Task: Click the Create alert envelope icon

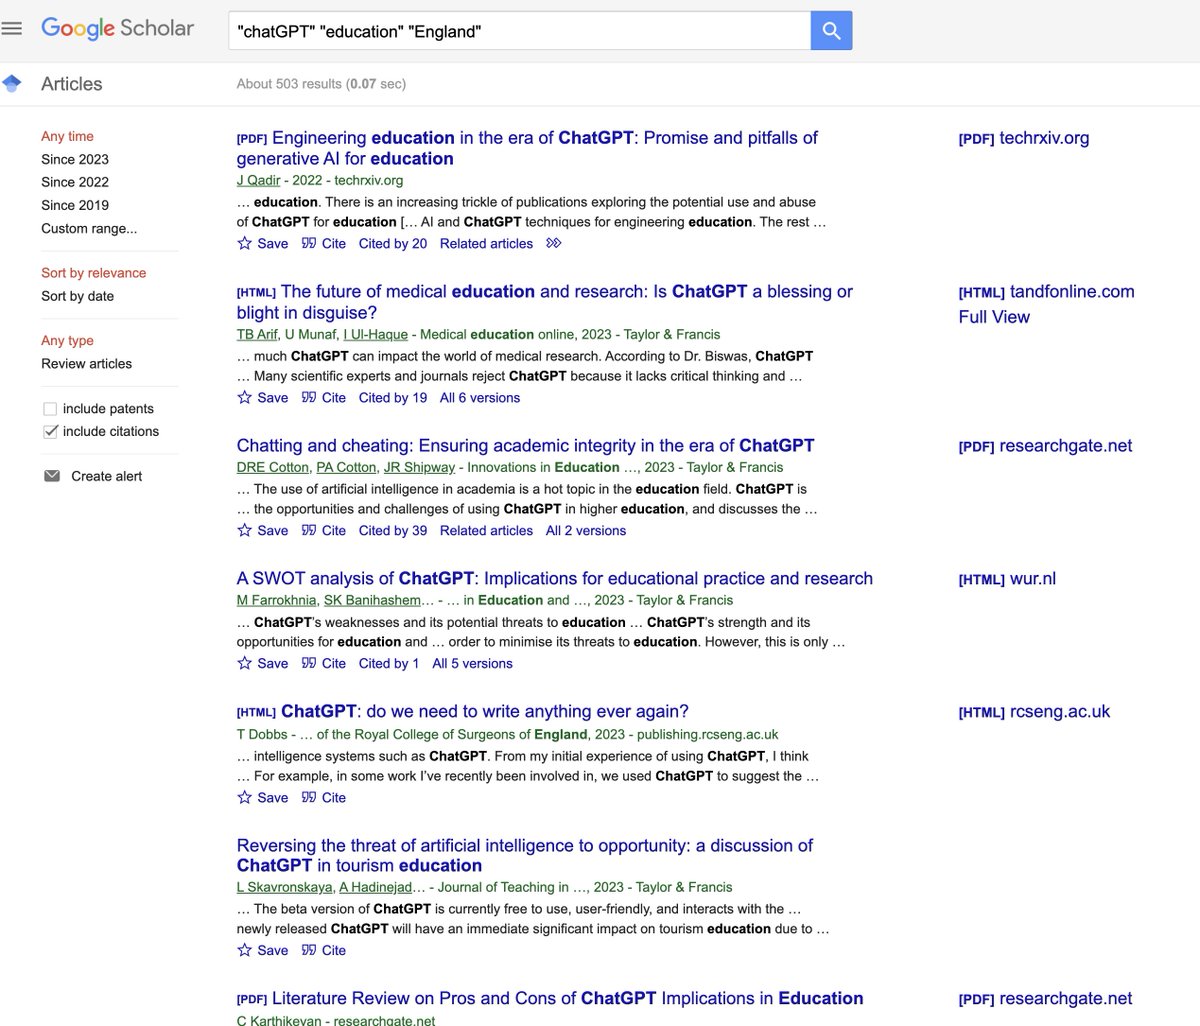Action: coord(52,476)
